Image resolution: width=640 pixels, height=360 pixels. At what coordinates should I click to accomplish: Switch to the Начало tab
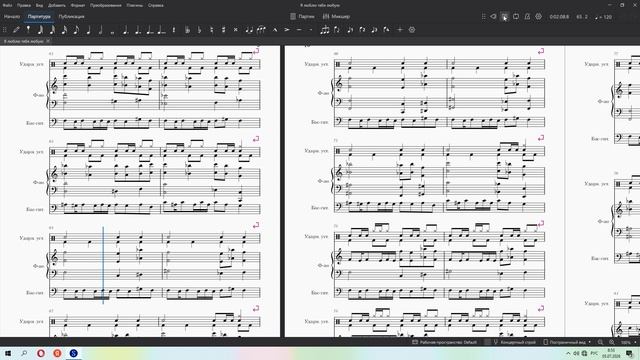pos(12,17)
